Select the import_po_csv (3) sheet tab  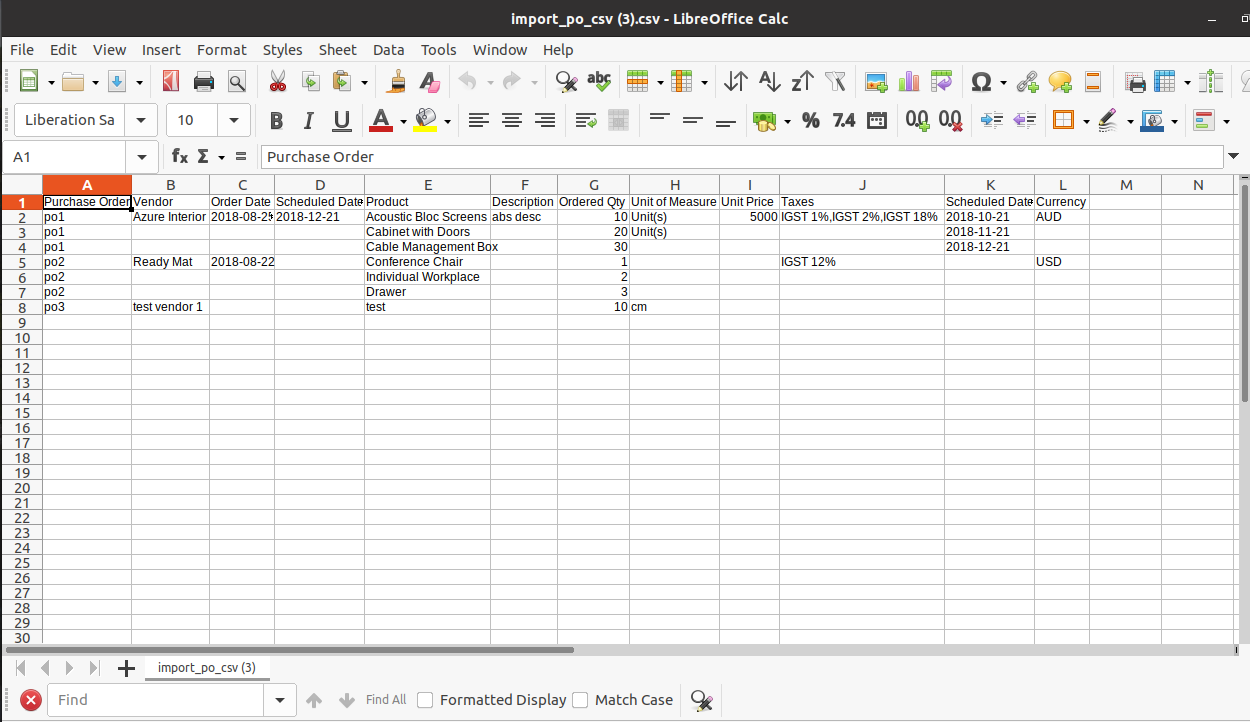tap(207, 667)
